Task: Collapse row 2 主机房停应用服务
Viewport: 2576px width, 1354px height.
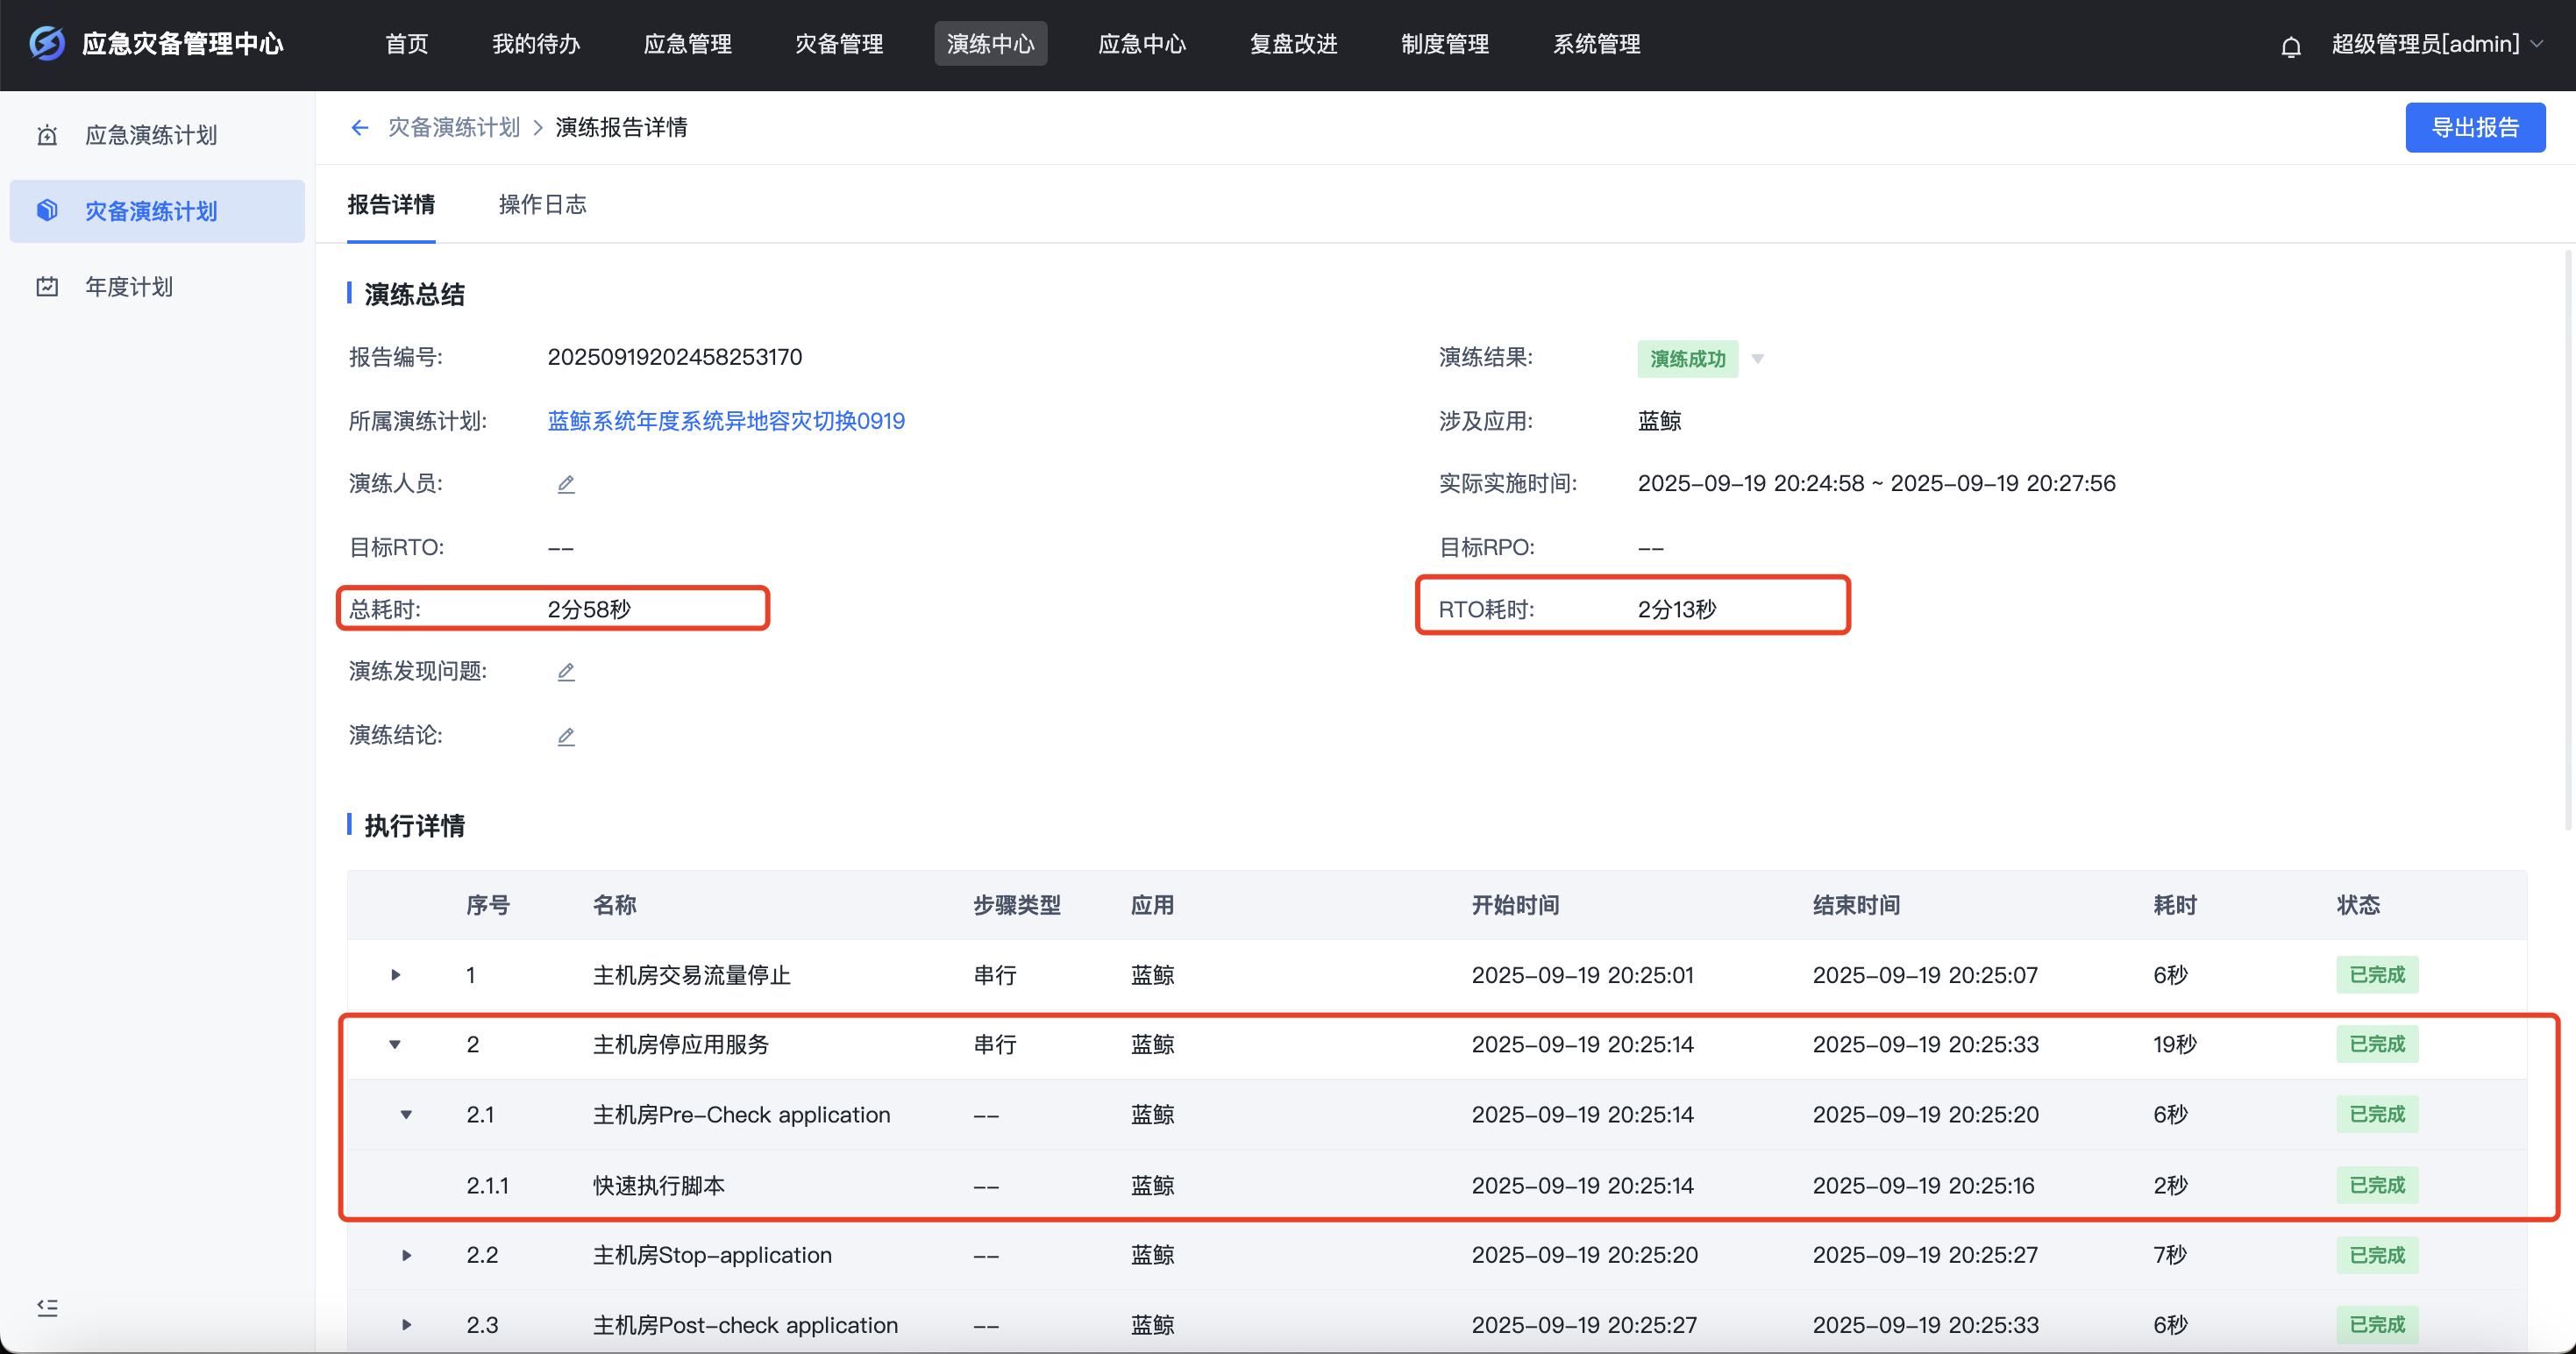Action: (395, 1045)
